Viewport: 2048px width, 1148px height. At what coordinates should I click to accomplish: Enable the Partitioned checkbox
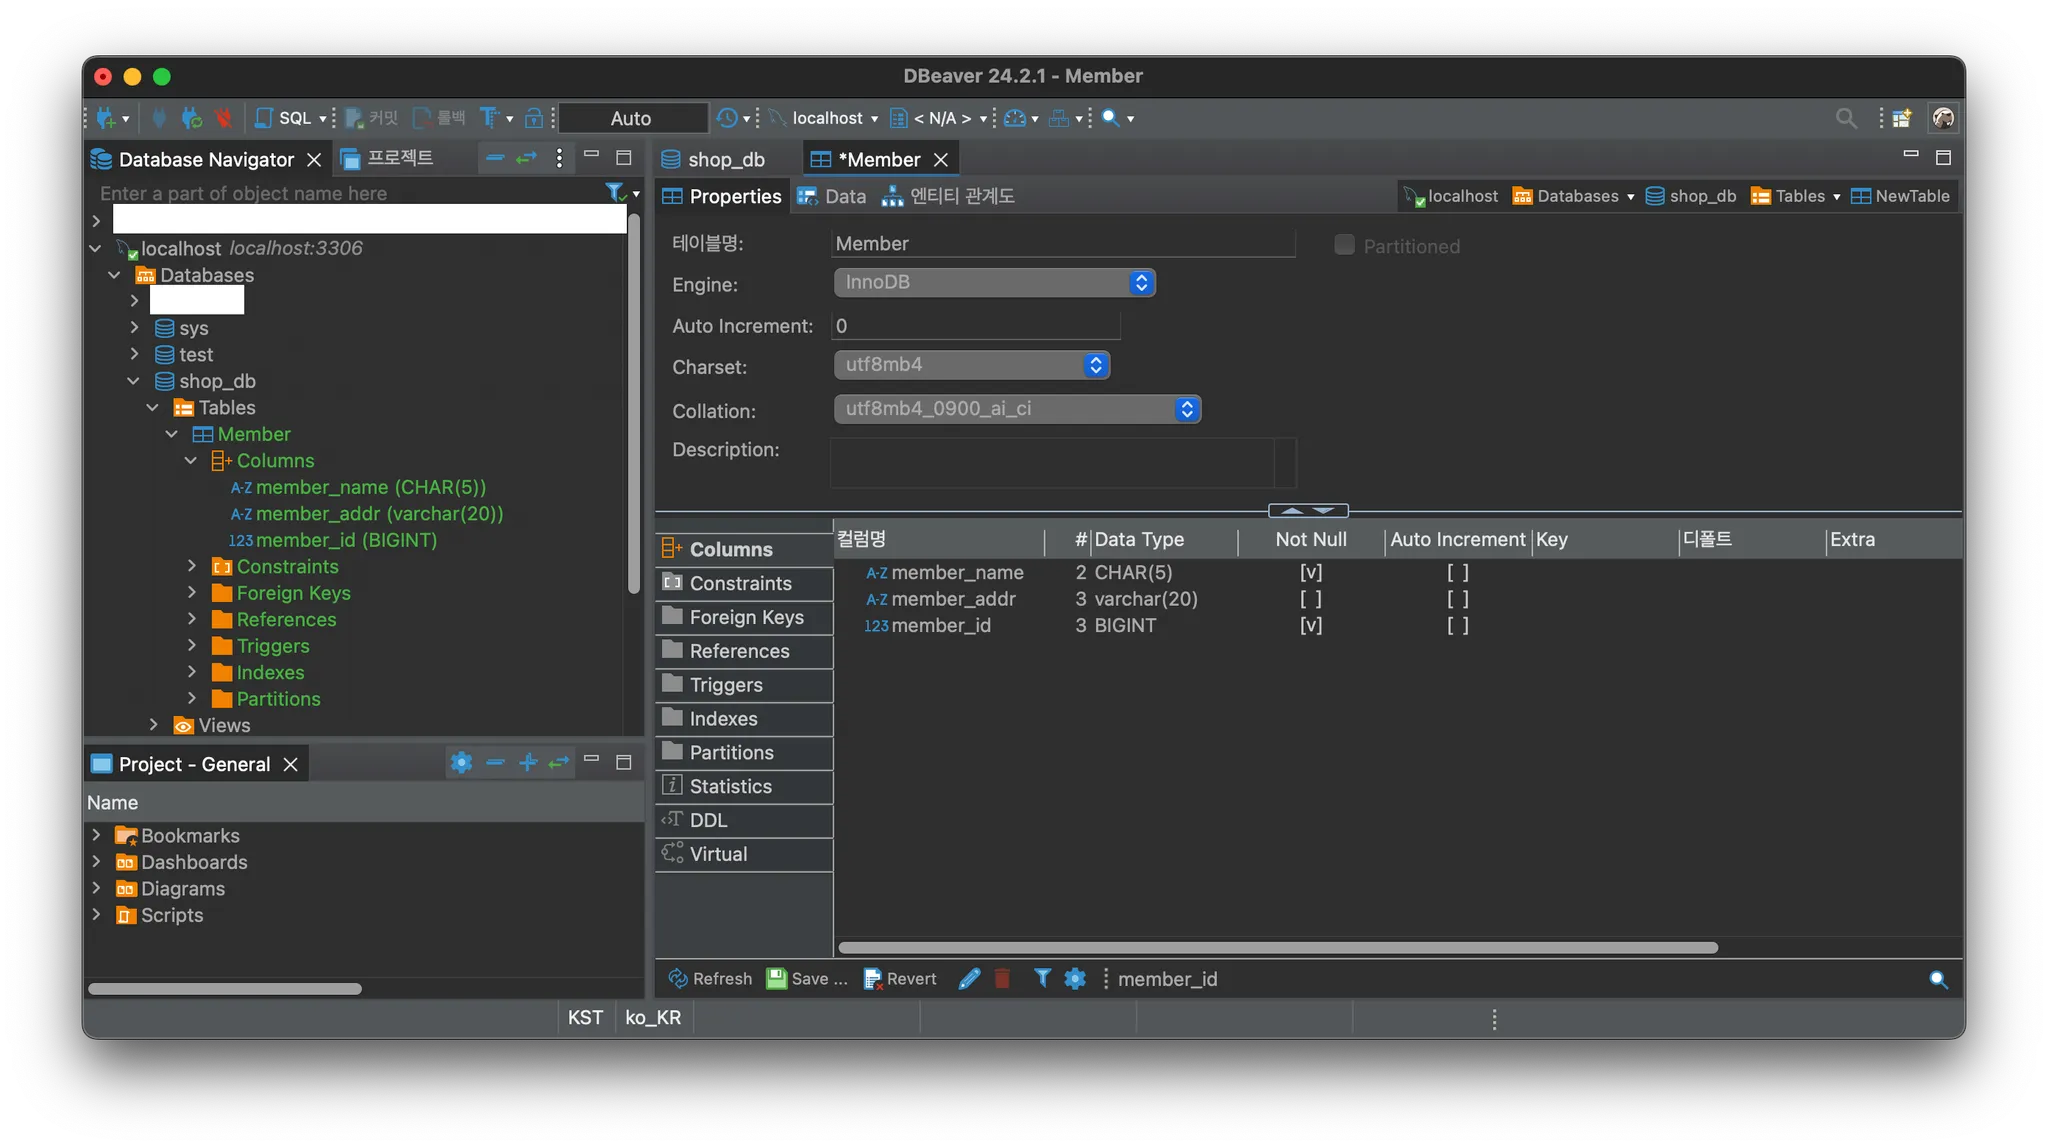[x=1344, y=245]
